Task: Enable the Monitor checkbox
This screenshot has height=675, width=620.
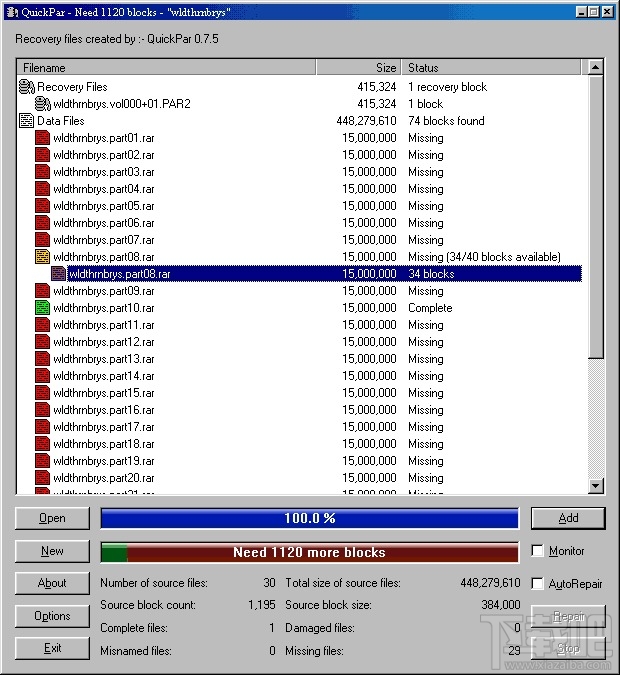Action: click(537, 551)
